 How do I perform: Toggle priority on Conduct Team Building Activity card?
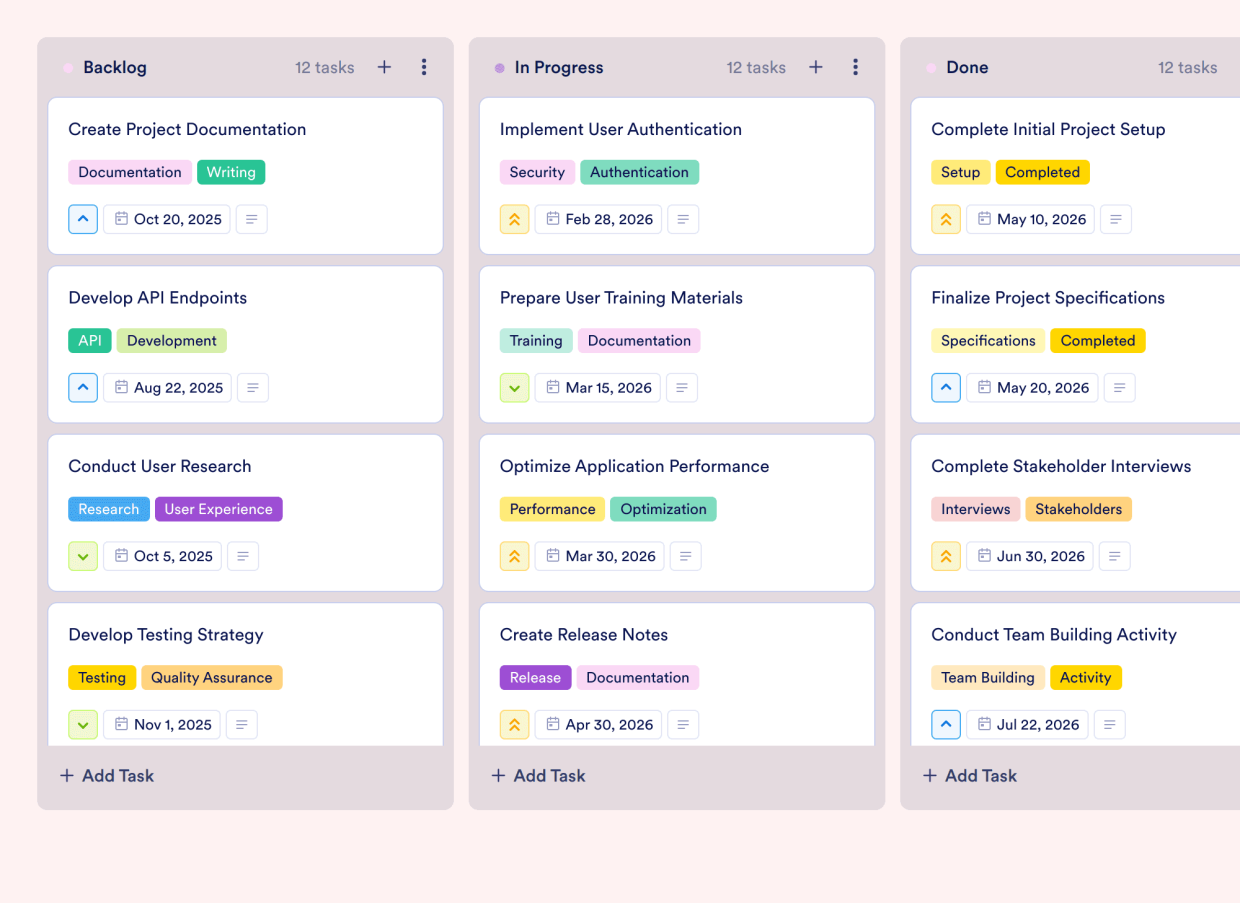(x=946, y=724)
